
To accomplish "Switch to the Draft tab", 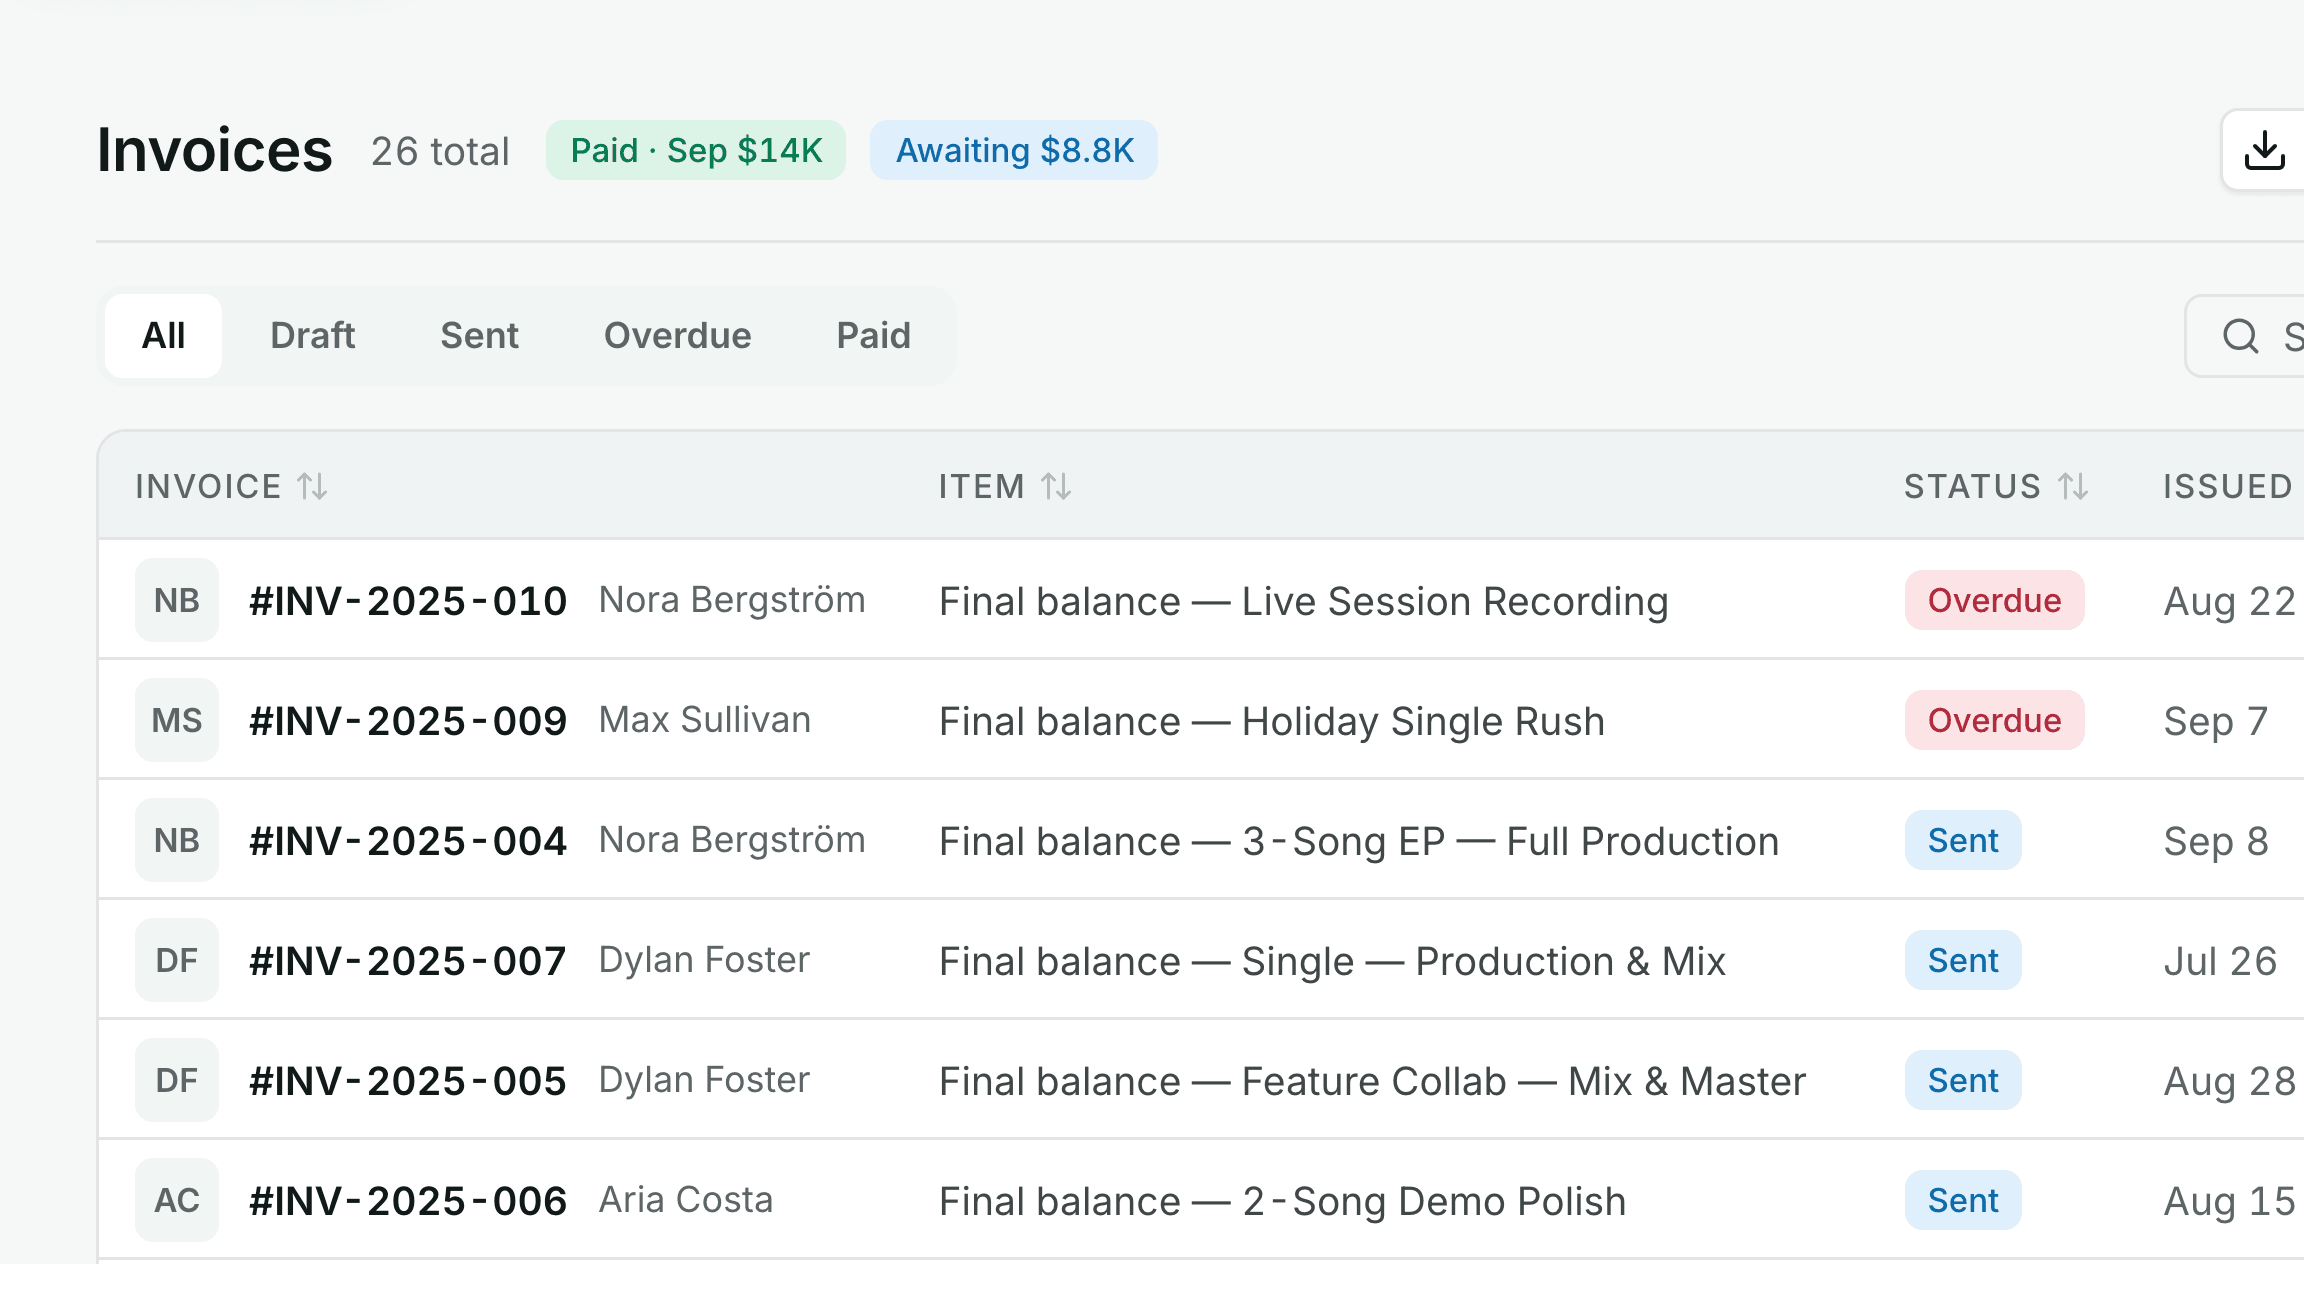I will (x=312, y=336).
